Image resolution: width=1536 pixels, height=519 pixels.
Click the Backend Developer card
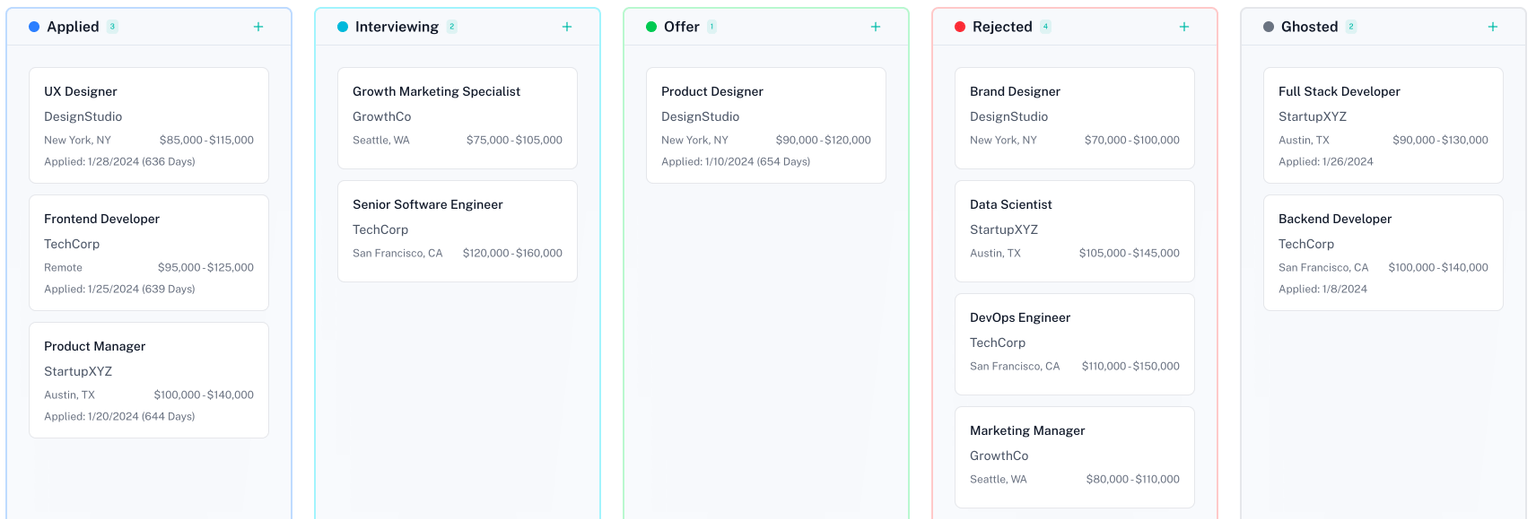point(1382,252)
